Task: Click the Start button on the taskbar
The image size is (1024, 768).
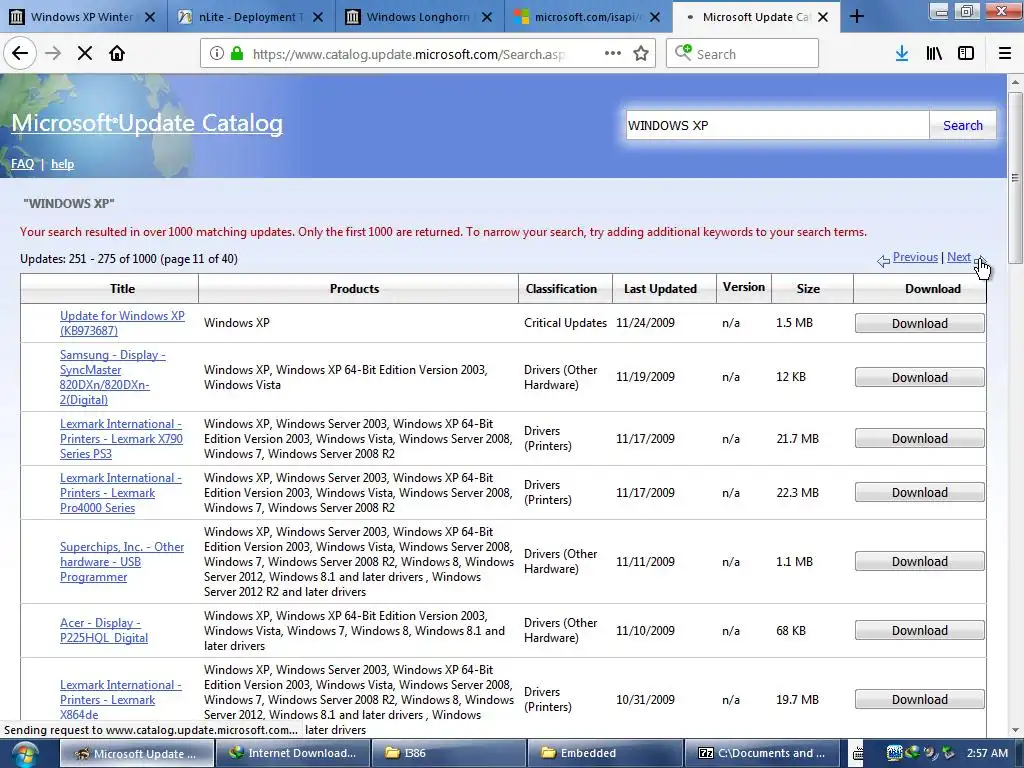Action: click(x=25, y=754)
